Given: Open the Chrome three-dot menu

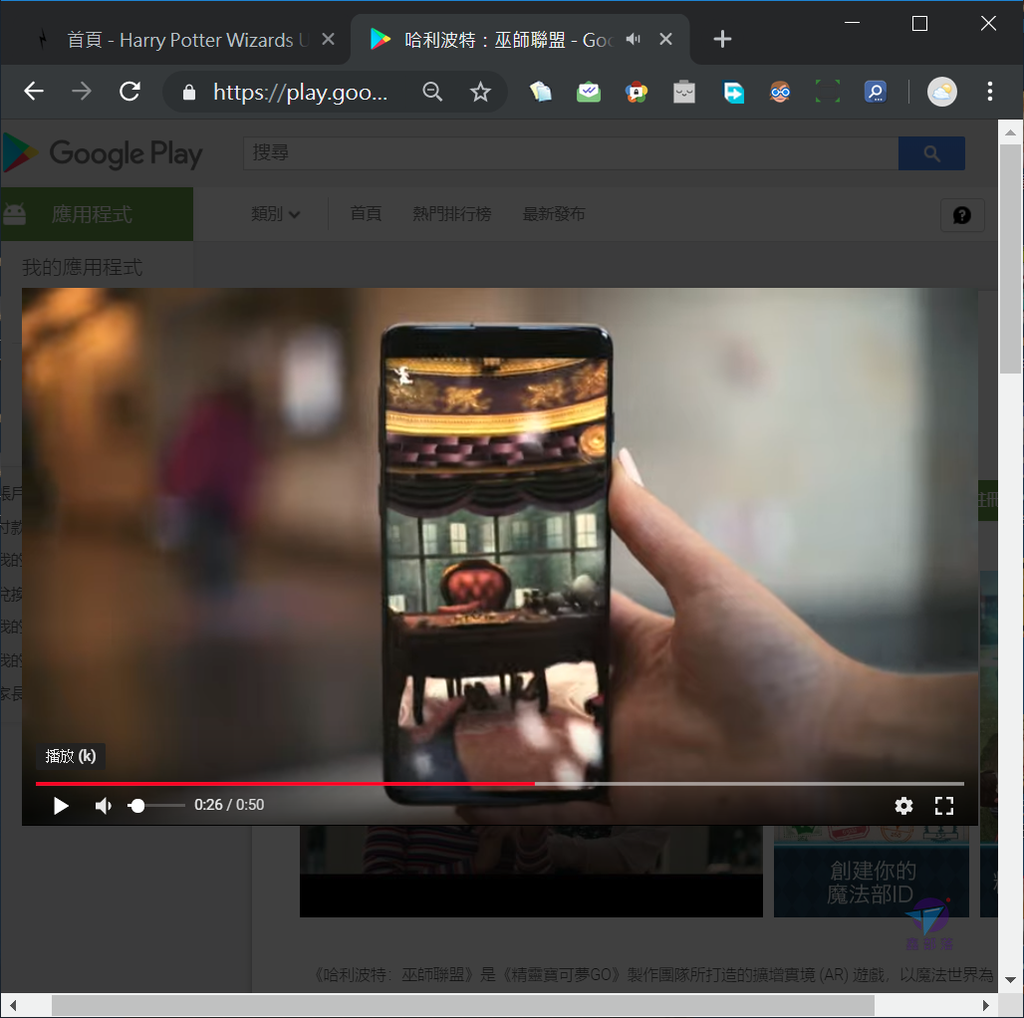Looking at the screenshot, I should tap(990, 91).
